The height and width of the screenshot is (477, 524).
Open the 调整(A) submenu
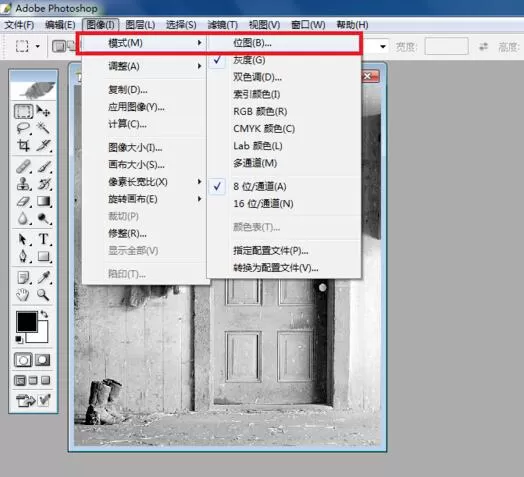[144, 66]
